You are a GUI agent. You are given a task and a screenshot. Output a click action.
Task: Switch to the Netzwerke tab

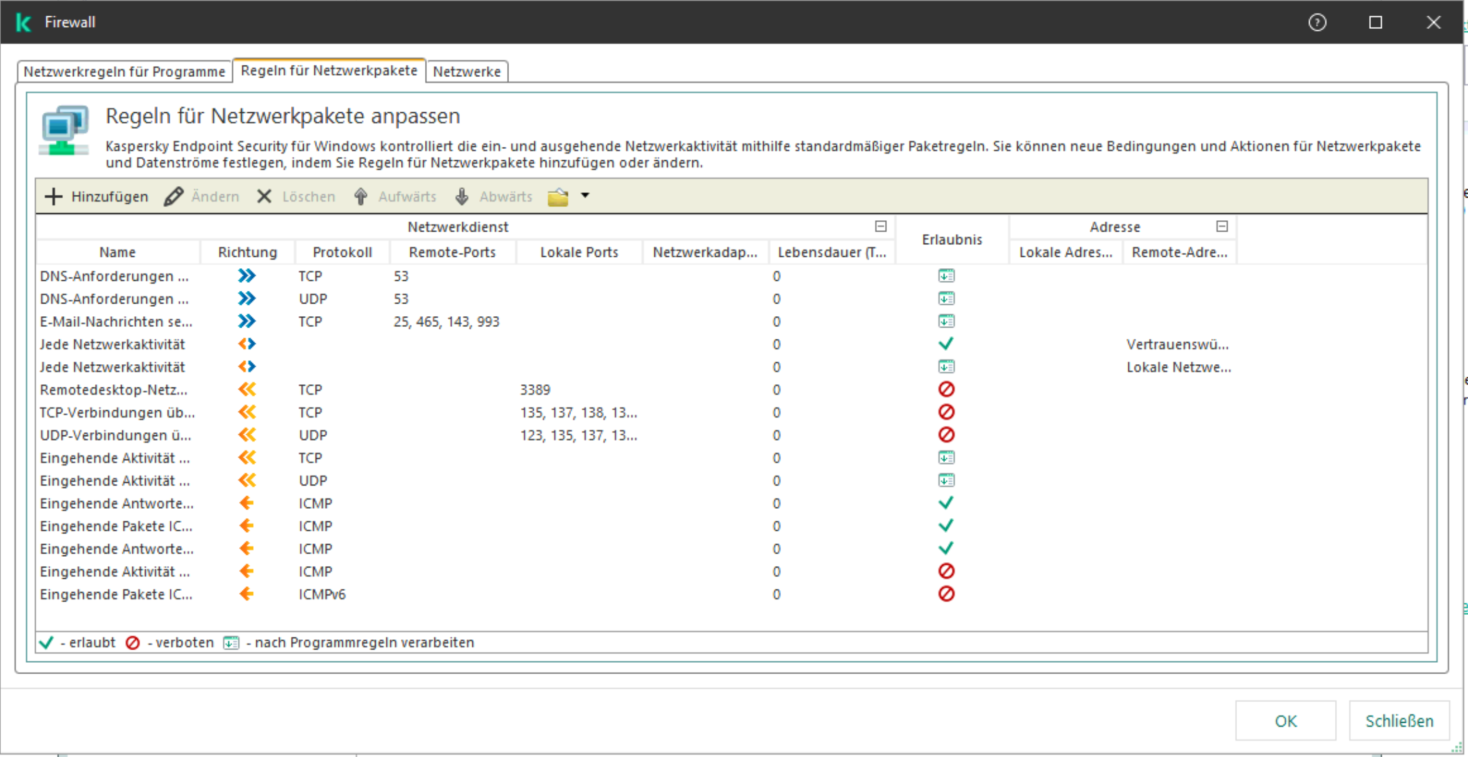coord(467,72)
